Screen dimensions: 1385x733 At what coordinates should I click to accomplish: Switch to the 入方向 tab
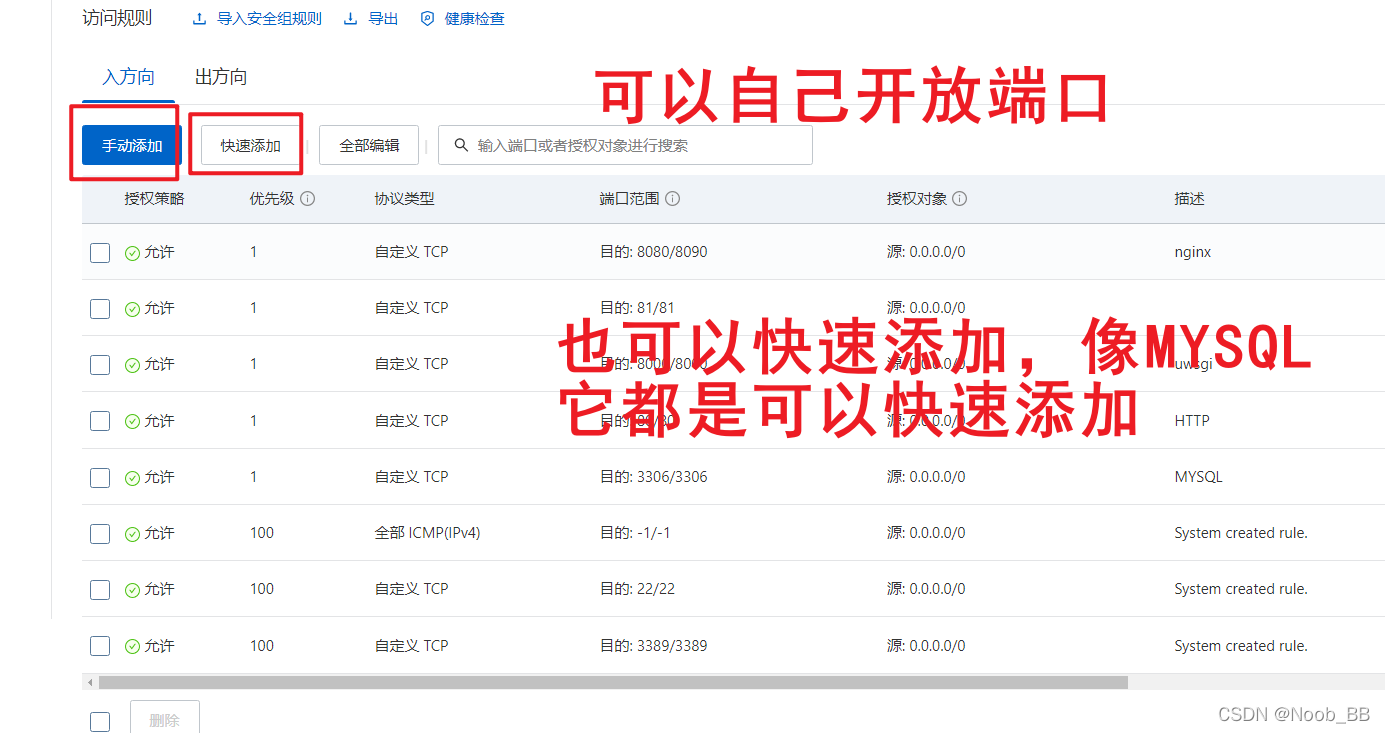pyautogui.click(x=127, y=77)
